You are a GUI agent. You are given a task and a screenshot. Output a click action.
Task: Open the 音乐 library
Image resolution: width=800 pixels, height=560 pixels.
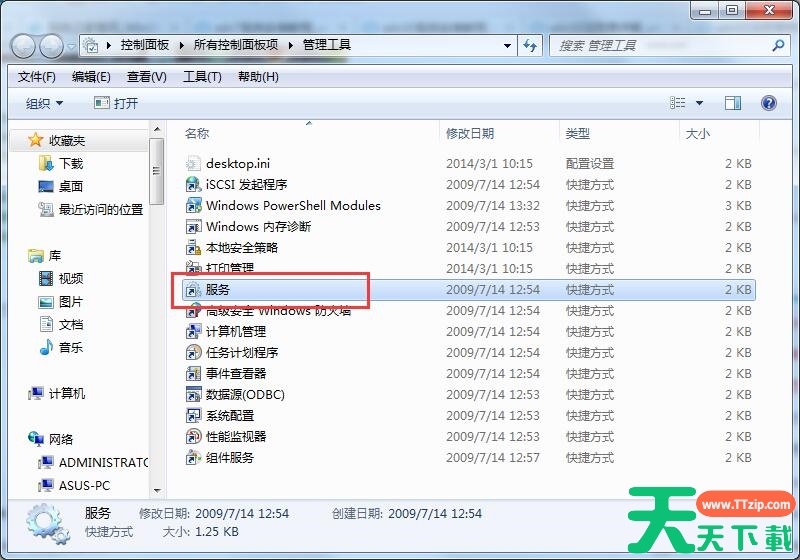[61, 347]
